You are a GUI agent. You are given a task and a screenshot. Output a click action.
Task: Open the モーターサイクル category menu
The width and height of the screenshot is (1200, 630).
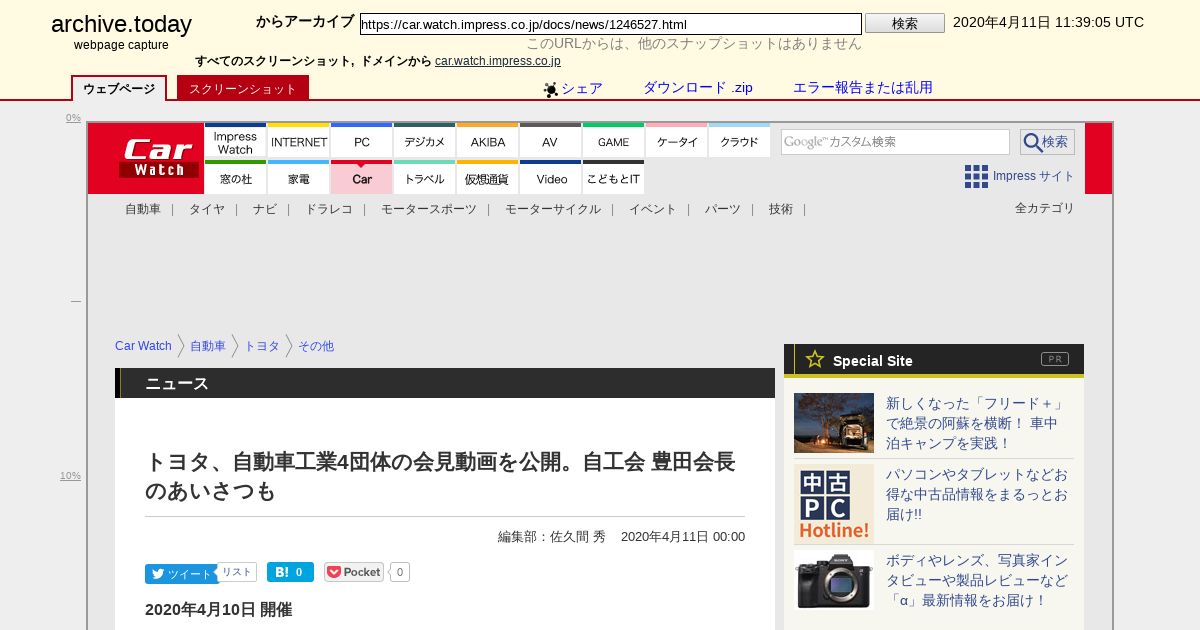tap(553, 209)
